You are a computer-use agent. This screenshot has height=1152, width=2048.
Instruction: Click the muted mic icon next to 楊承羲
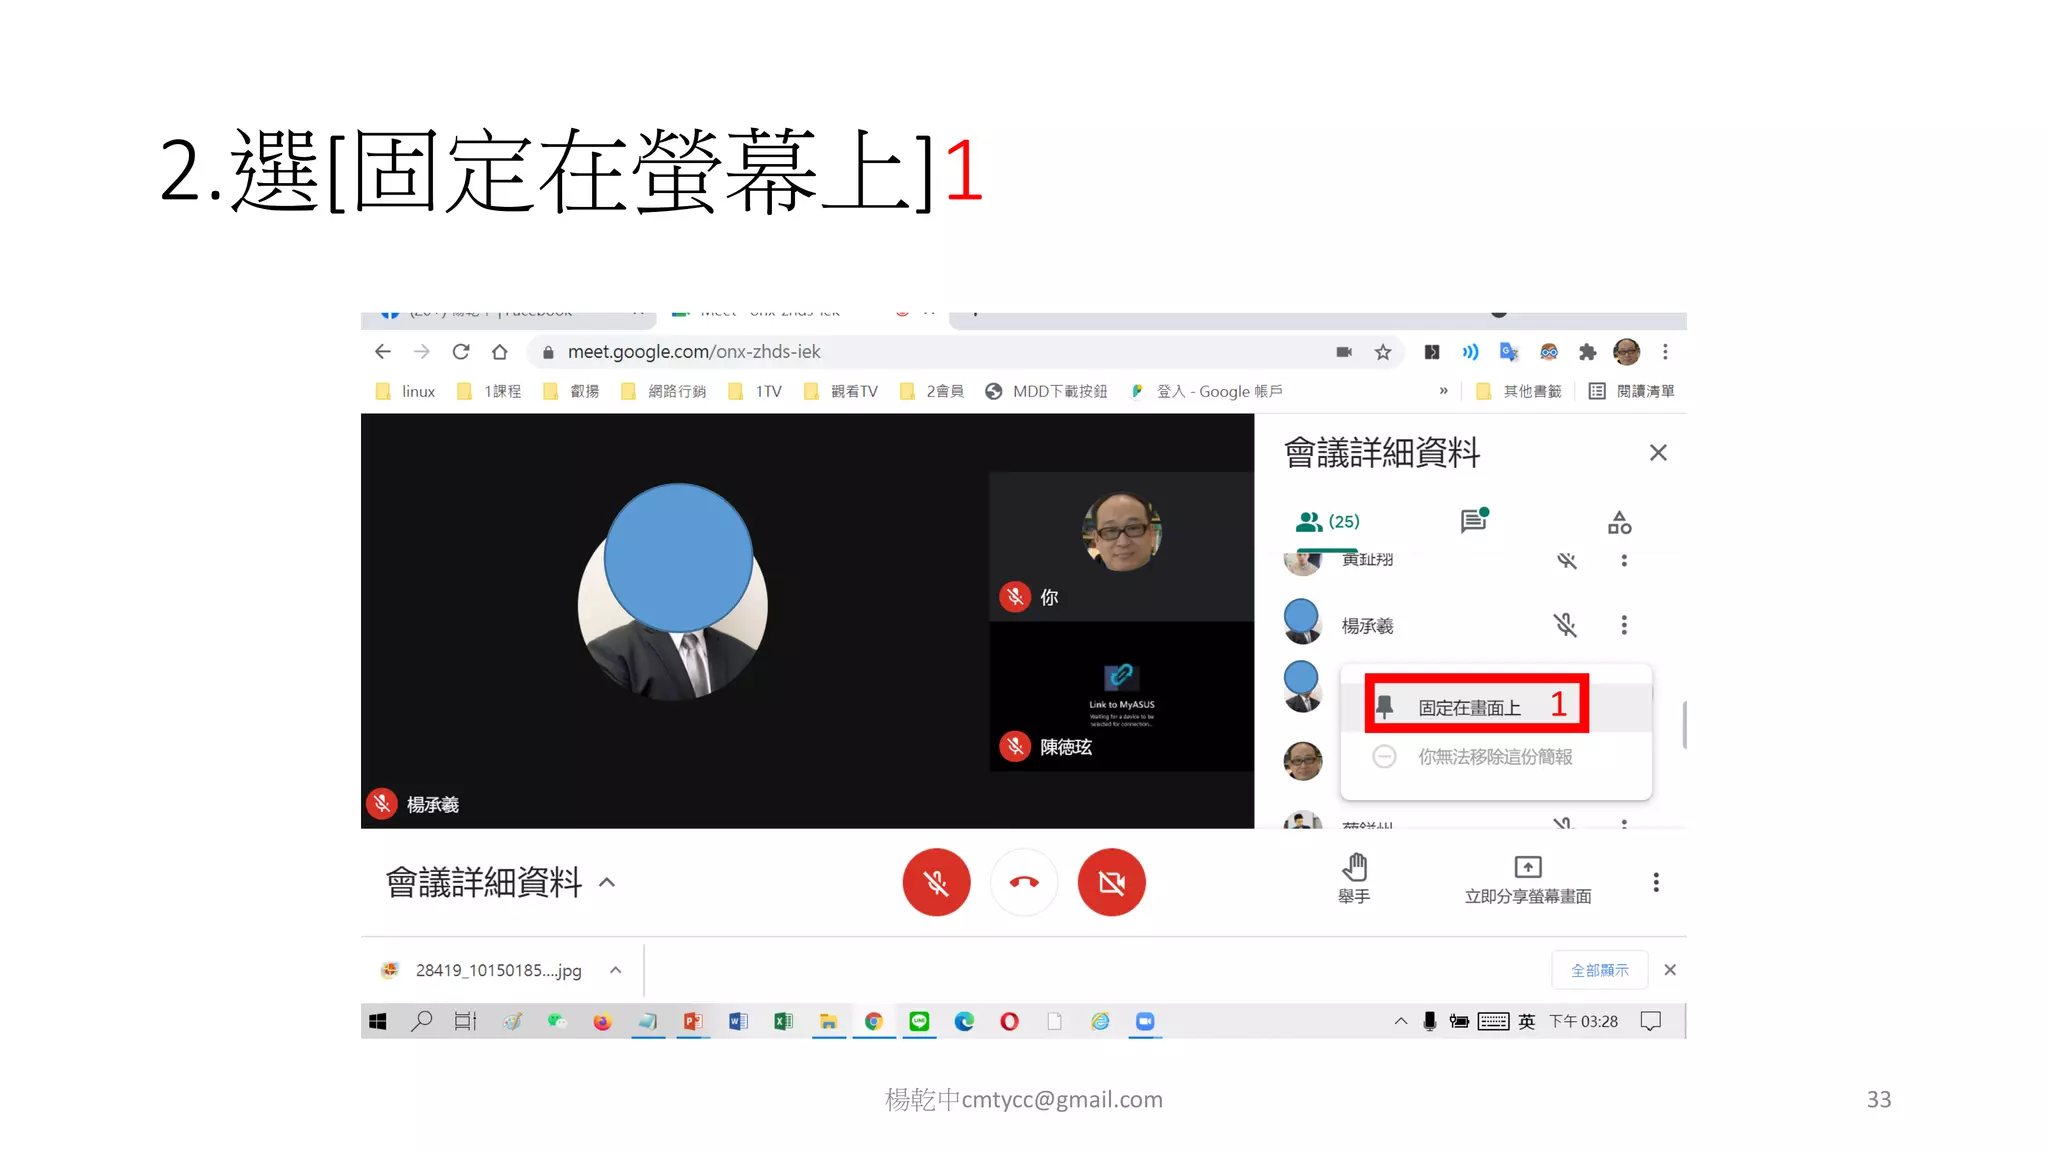[x=1565, y=625]
